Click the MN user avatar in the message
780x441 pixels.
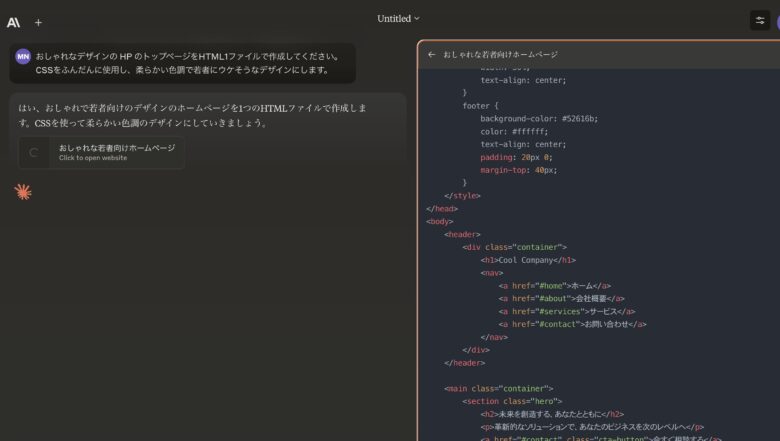[x=23, y=57]
